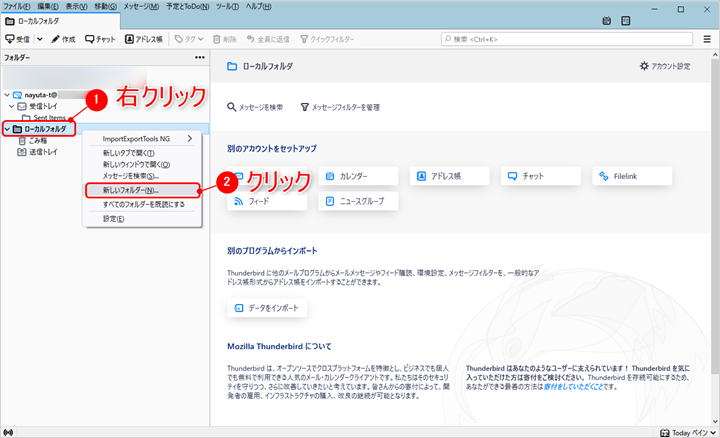Click the 削除 trash toolbar button

coord(225,39)
